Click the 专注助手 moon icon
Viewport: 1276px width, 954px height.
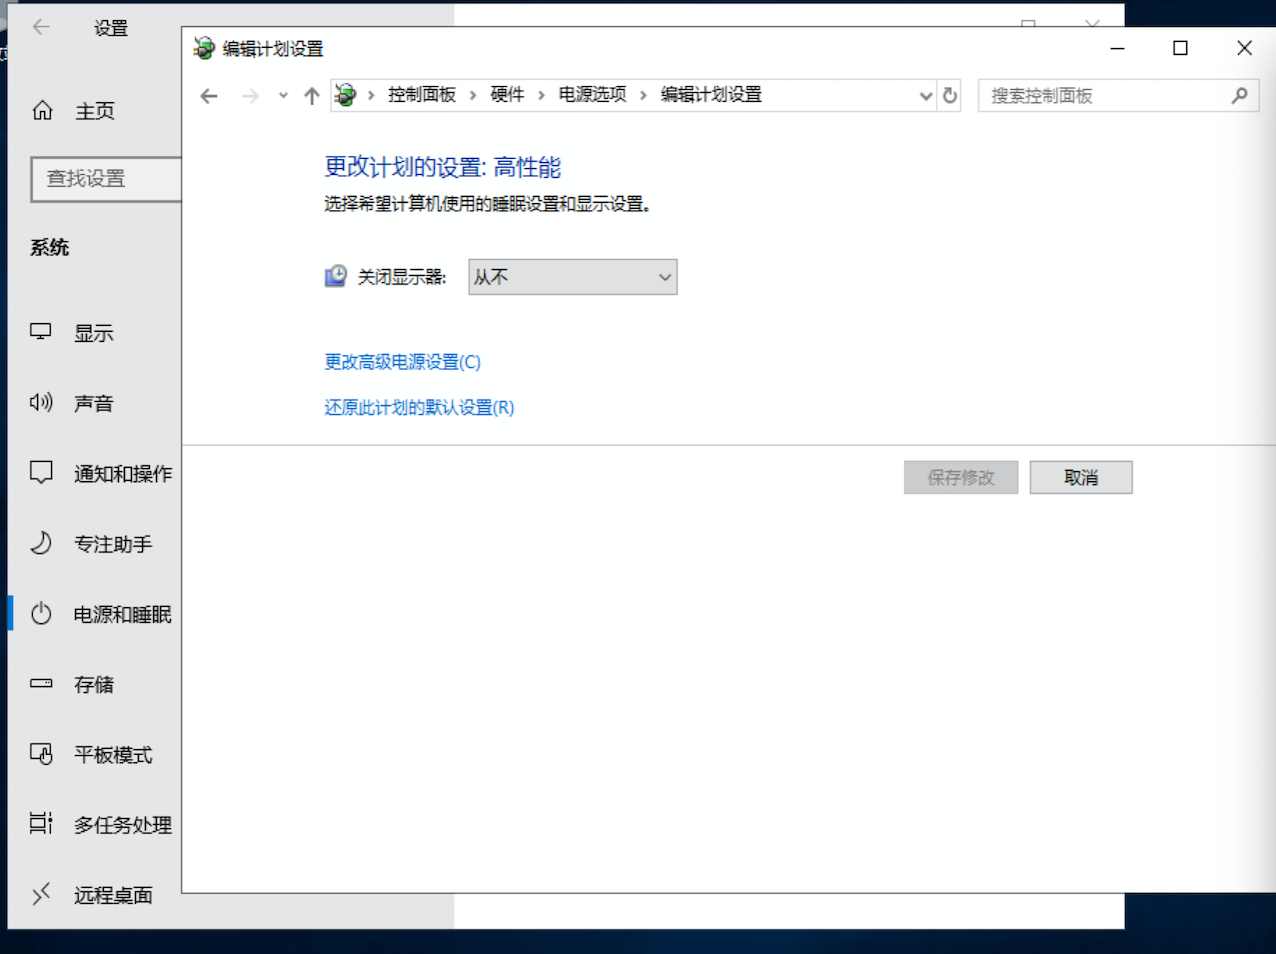click(41, 542)
